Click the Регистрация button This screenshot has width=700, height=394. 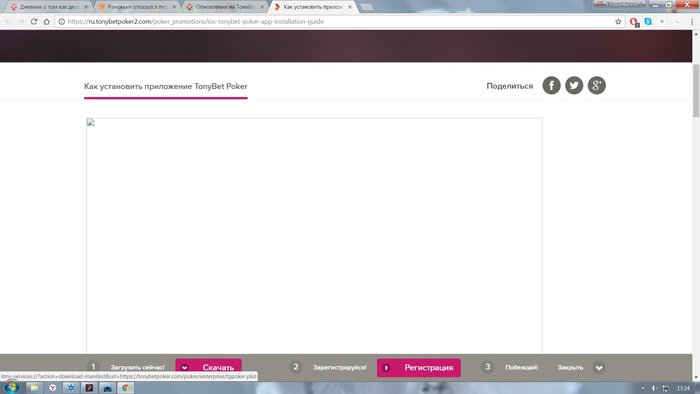pos(419,368)
